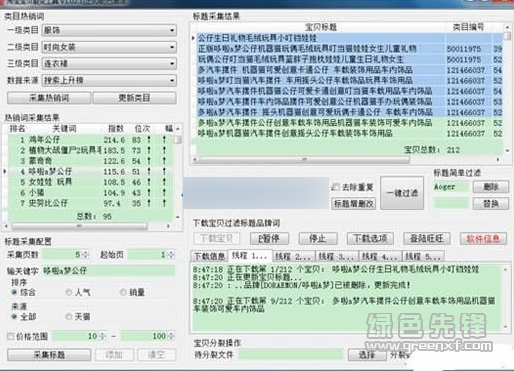Switch to the 线程 2 tab

pyautogui.click(x=293, y=256)
